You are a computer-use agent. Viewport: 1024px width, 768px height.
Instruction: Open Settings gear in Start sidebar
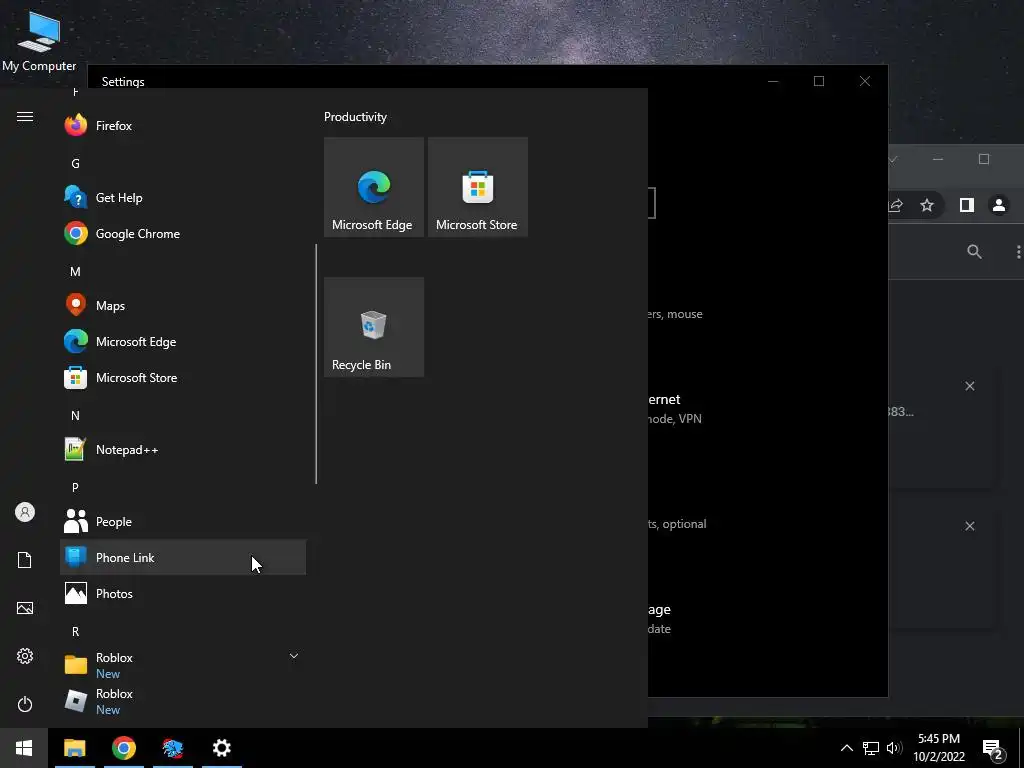coord(25,656)
